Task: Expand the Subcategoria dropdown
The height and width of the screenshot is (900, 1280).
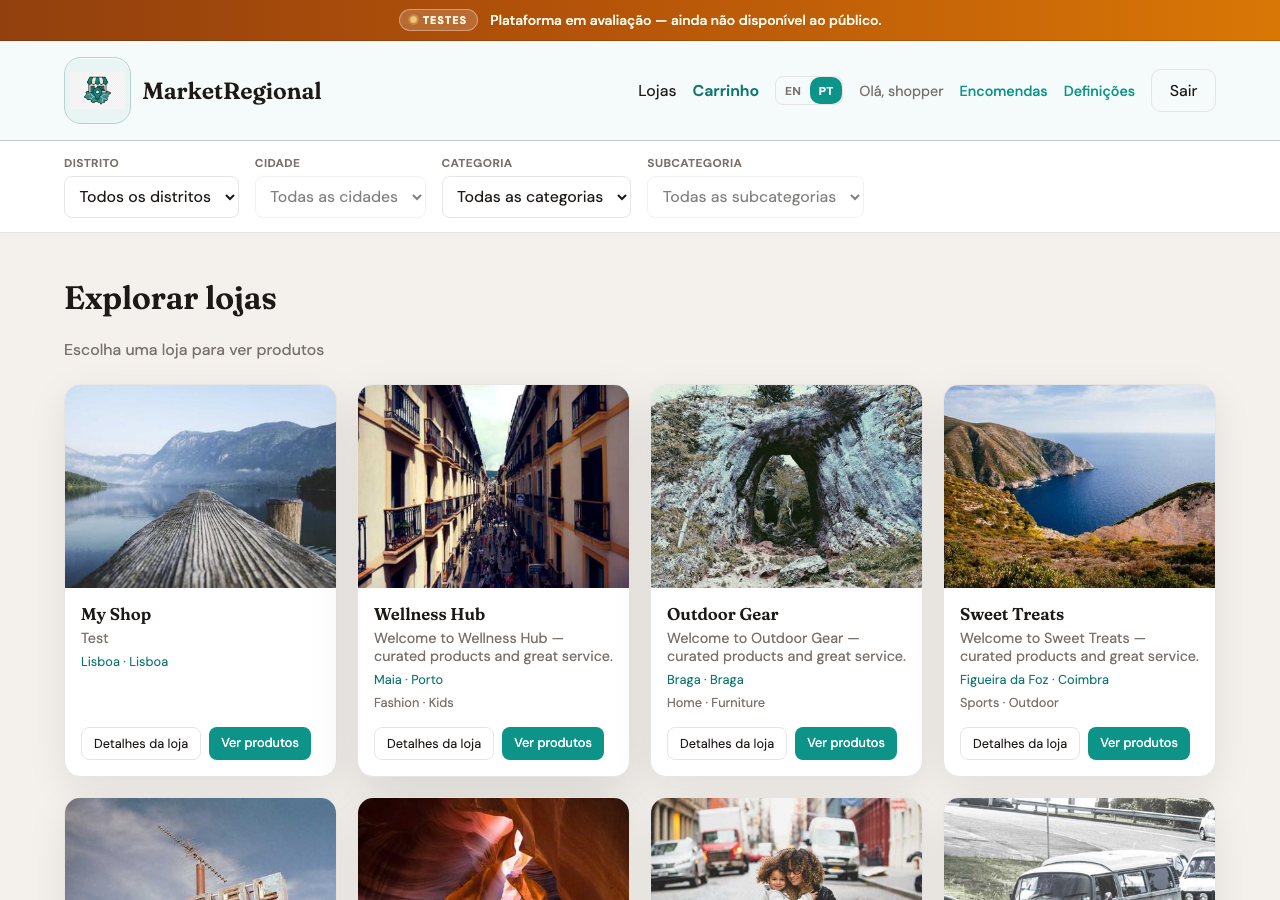Action: (755, 197)
